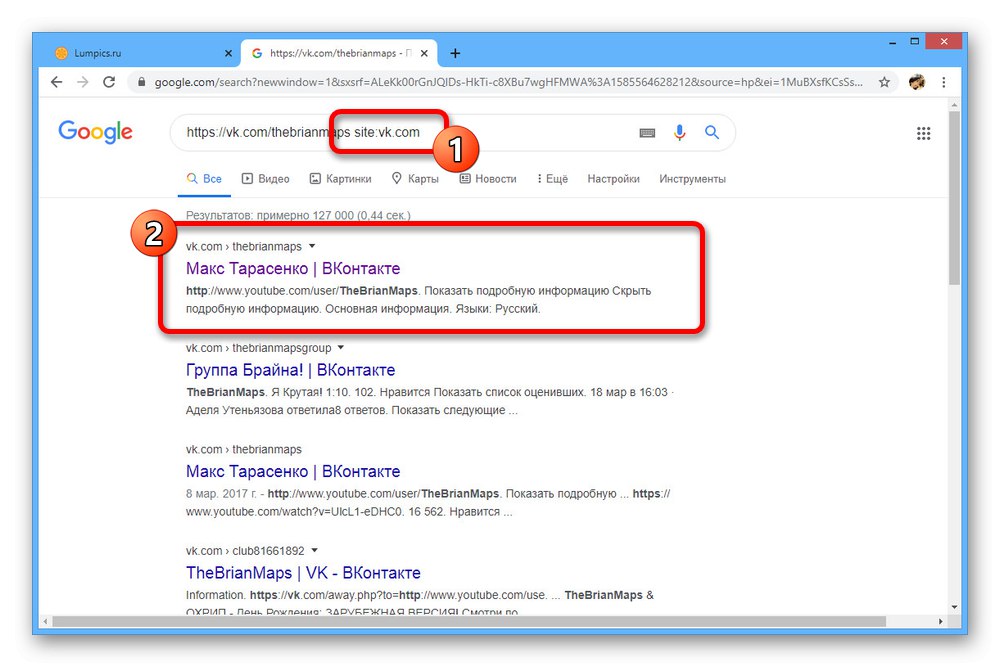Open a new tab with the plus button
This screenshot has height=667, width=1000.
click(455, 54)
